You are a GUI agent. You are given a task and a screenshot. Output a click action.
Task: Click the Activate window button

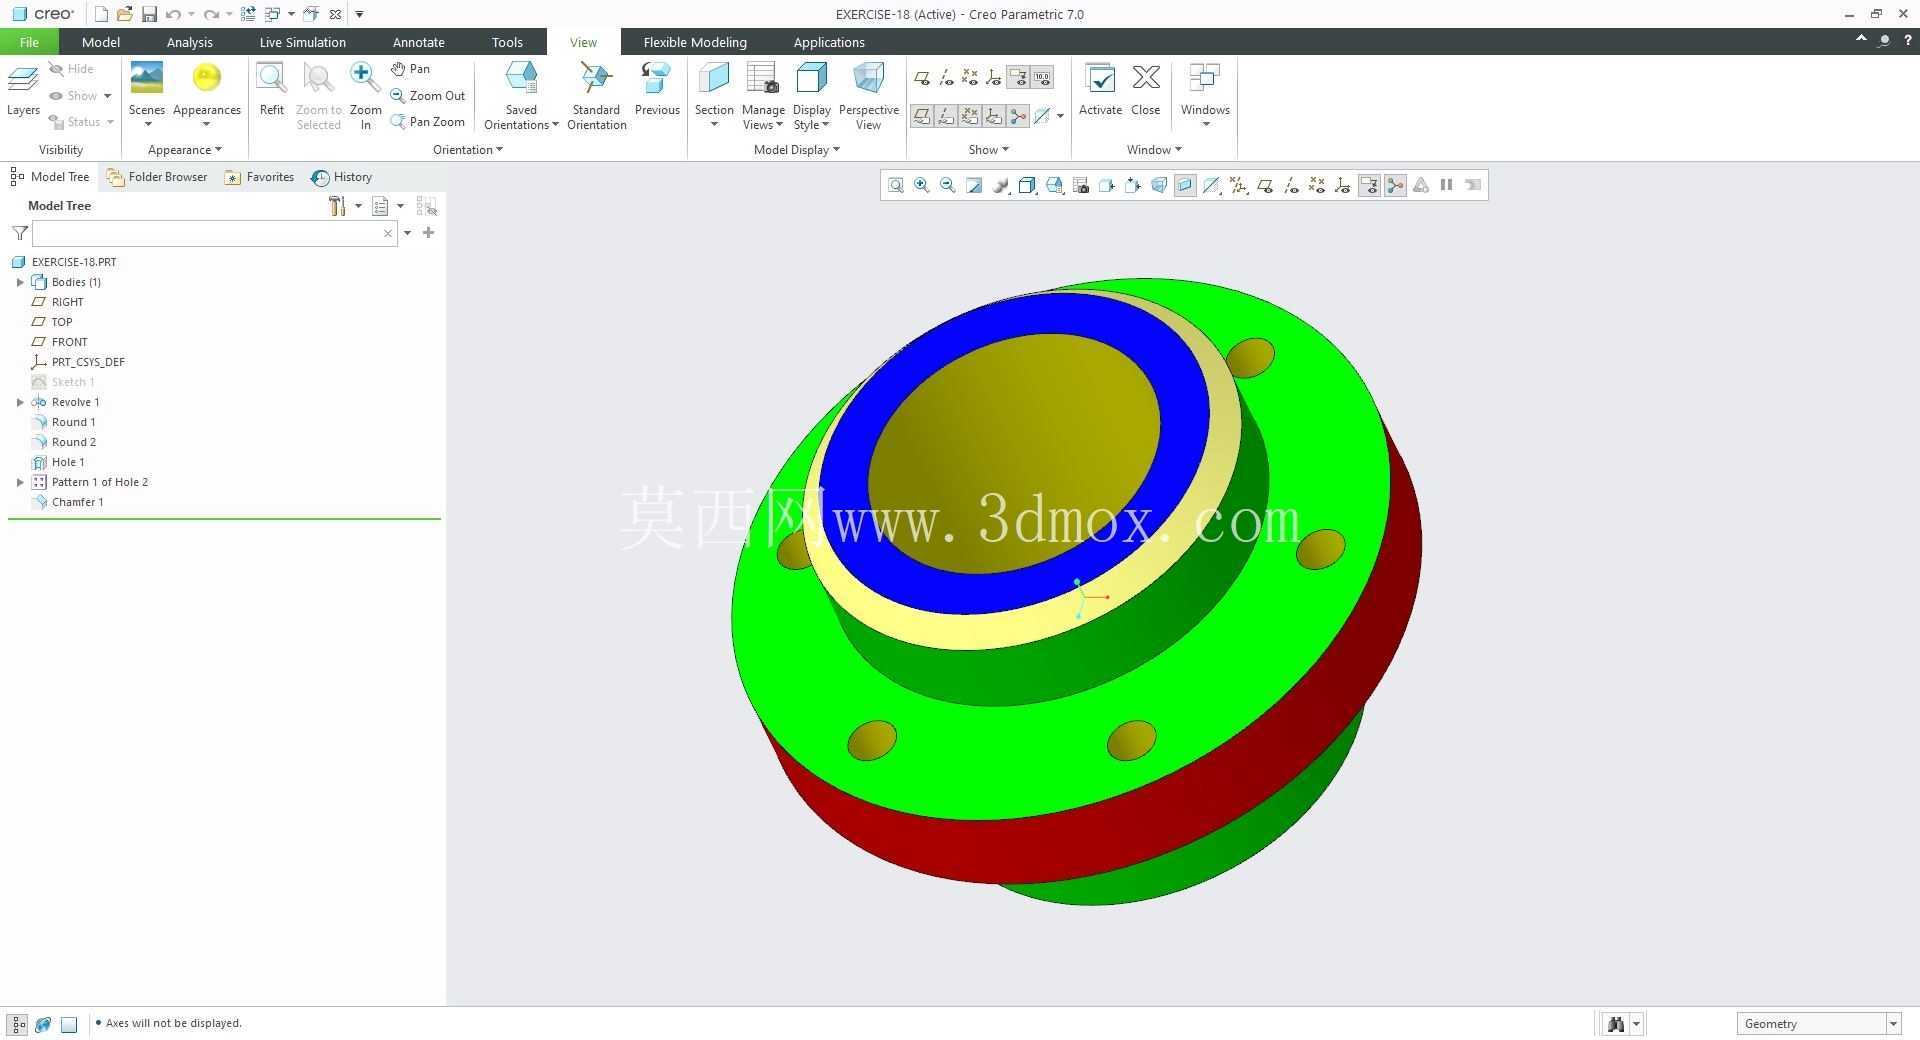click(x=1100, y=90)
